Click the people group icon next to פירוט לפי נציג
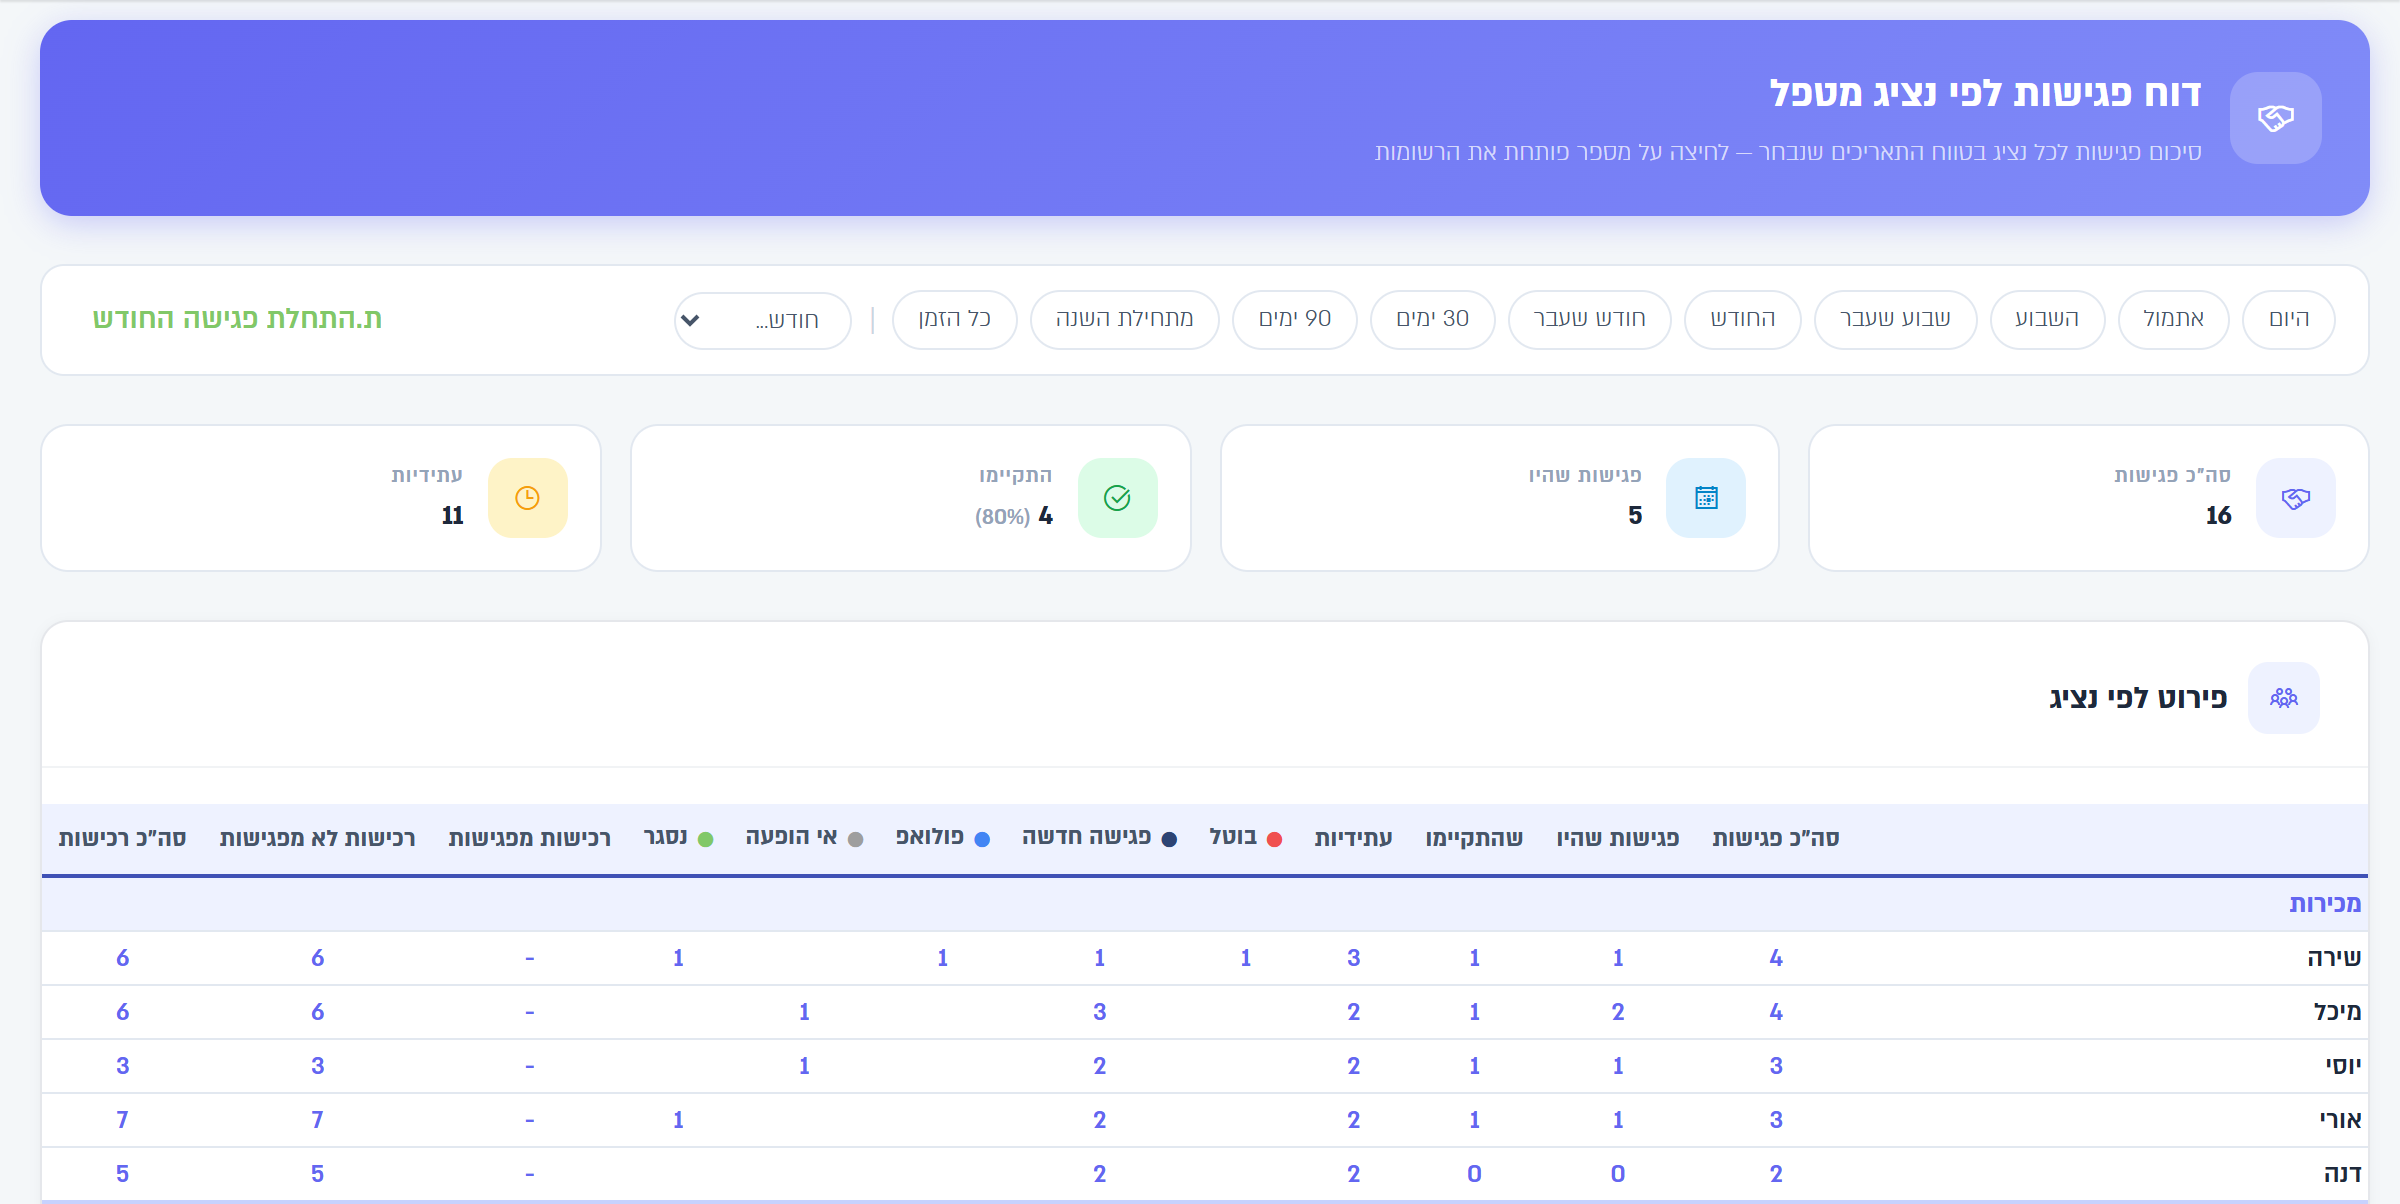2400x1204 pixels. 2283,698
